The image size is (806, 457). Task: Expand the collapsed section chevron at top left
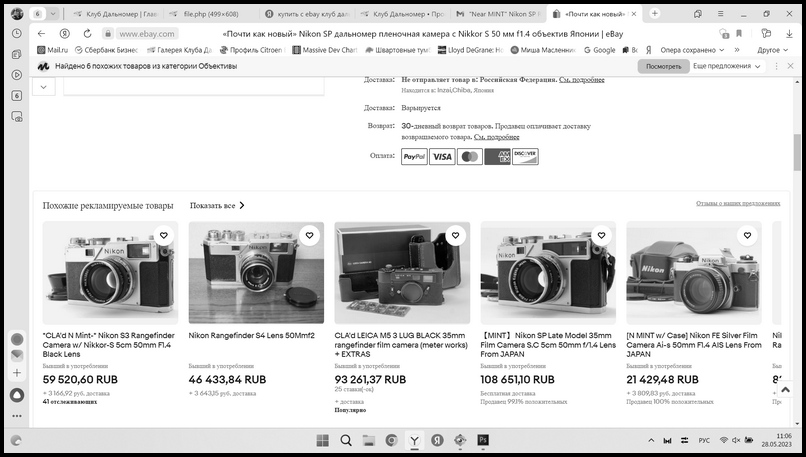point(43,87)
